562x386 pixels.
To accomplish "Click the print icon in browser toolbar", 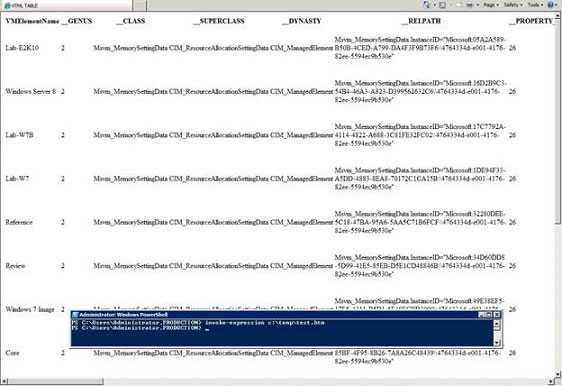I will tap(470, 5).
